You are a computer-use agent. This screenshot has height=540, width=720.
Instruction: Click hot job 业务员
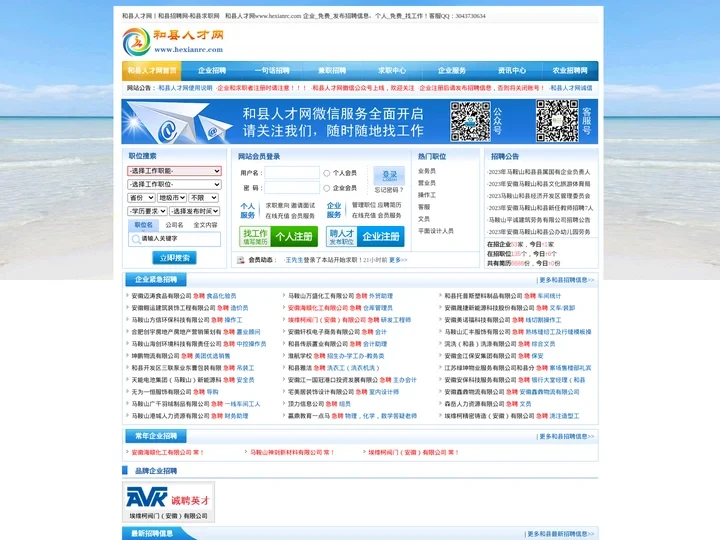coord(427,171)
